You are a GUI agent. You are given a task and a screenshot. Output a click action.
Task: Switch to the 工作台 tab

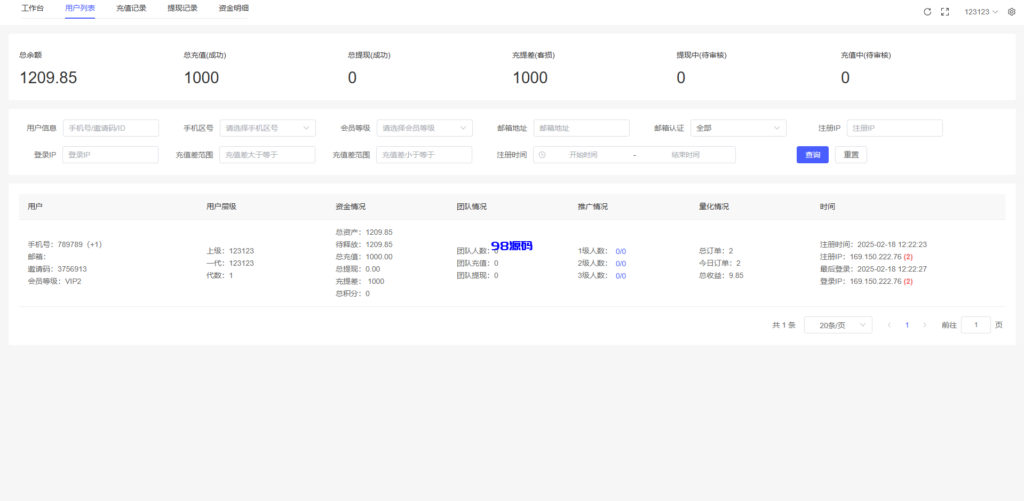coord(33,9)
